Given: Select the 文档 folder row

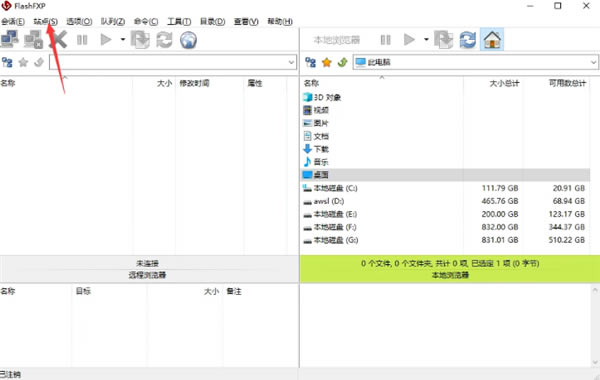Looking at the screenshot, I should (316, 136).
